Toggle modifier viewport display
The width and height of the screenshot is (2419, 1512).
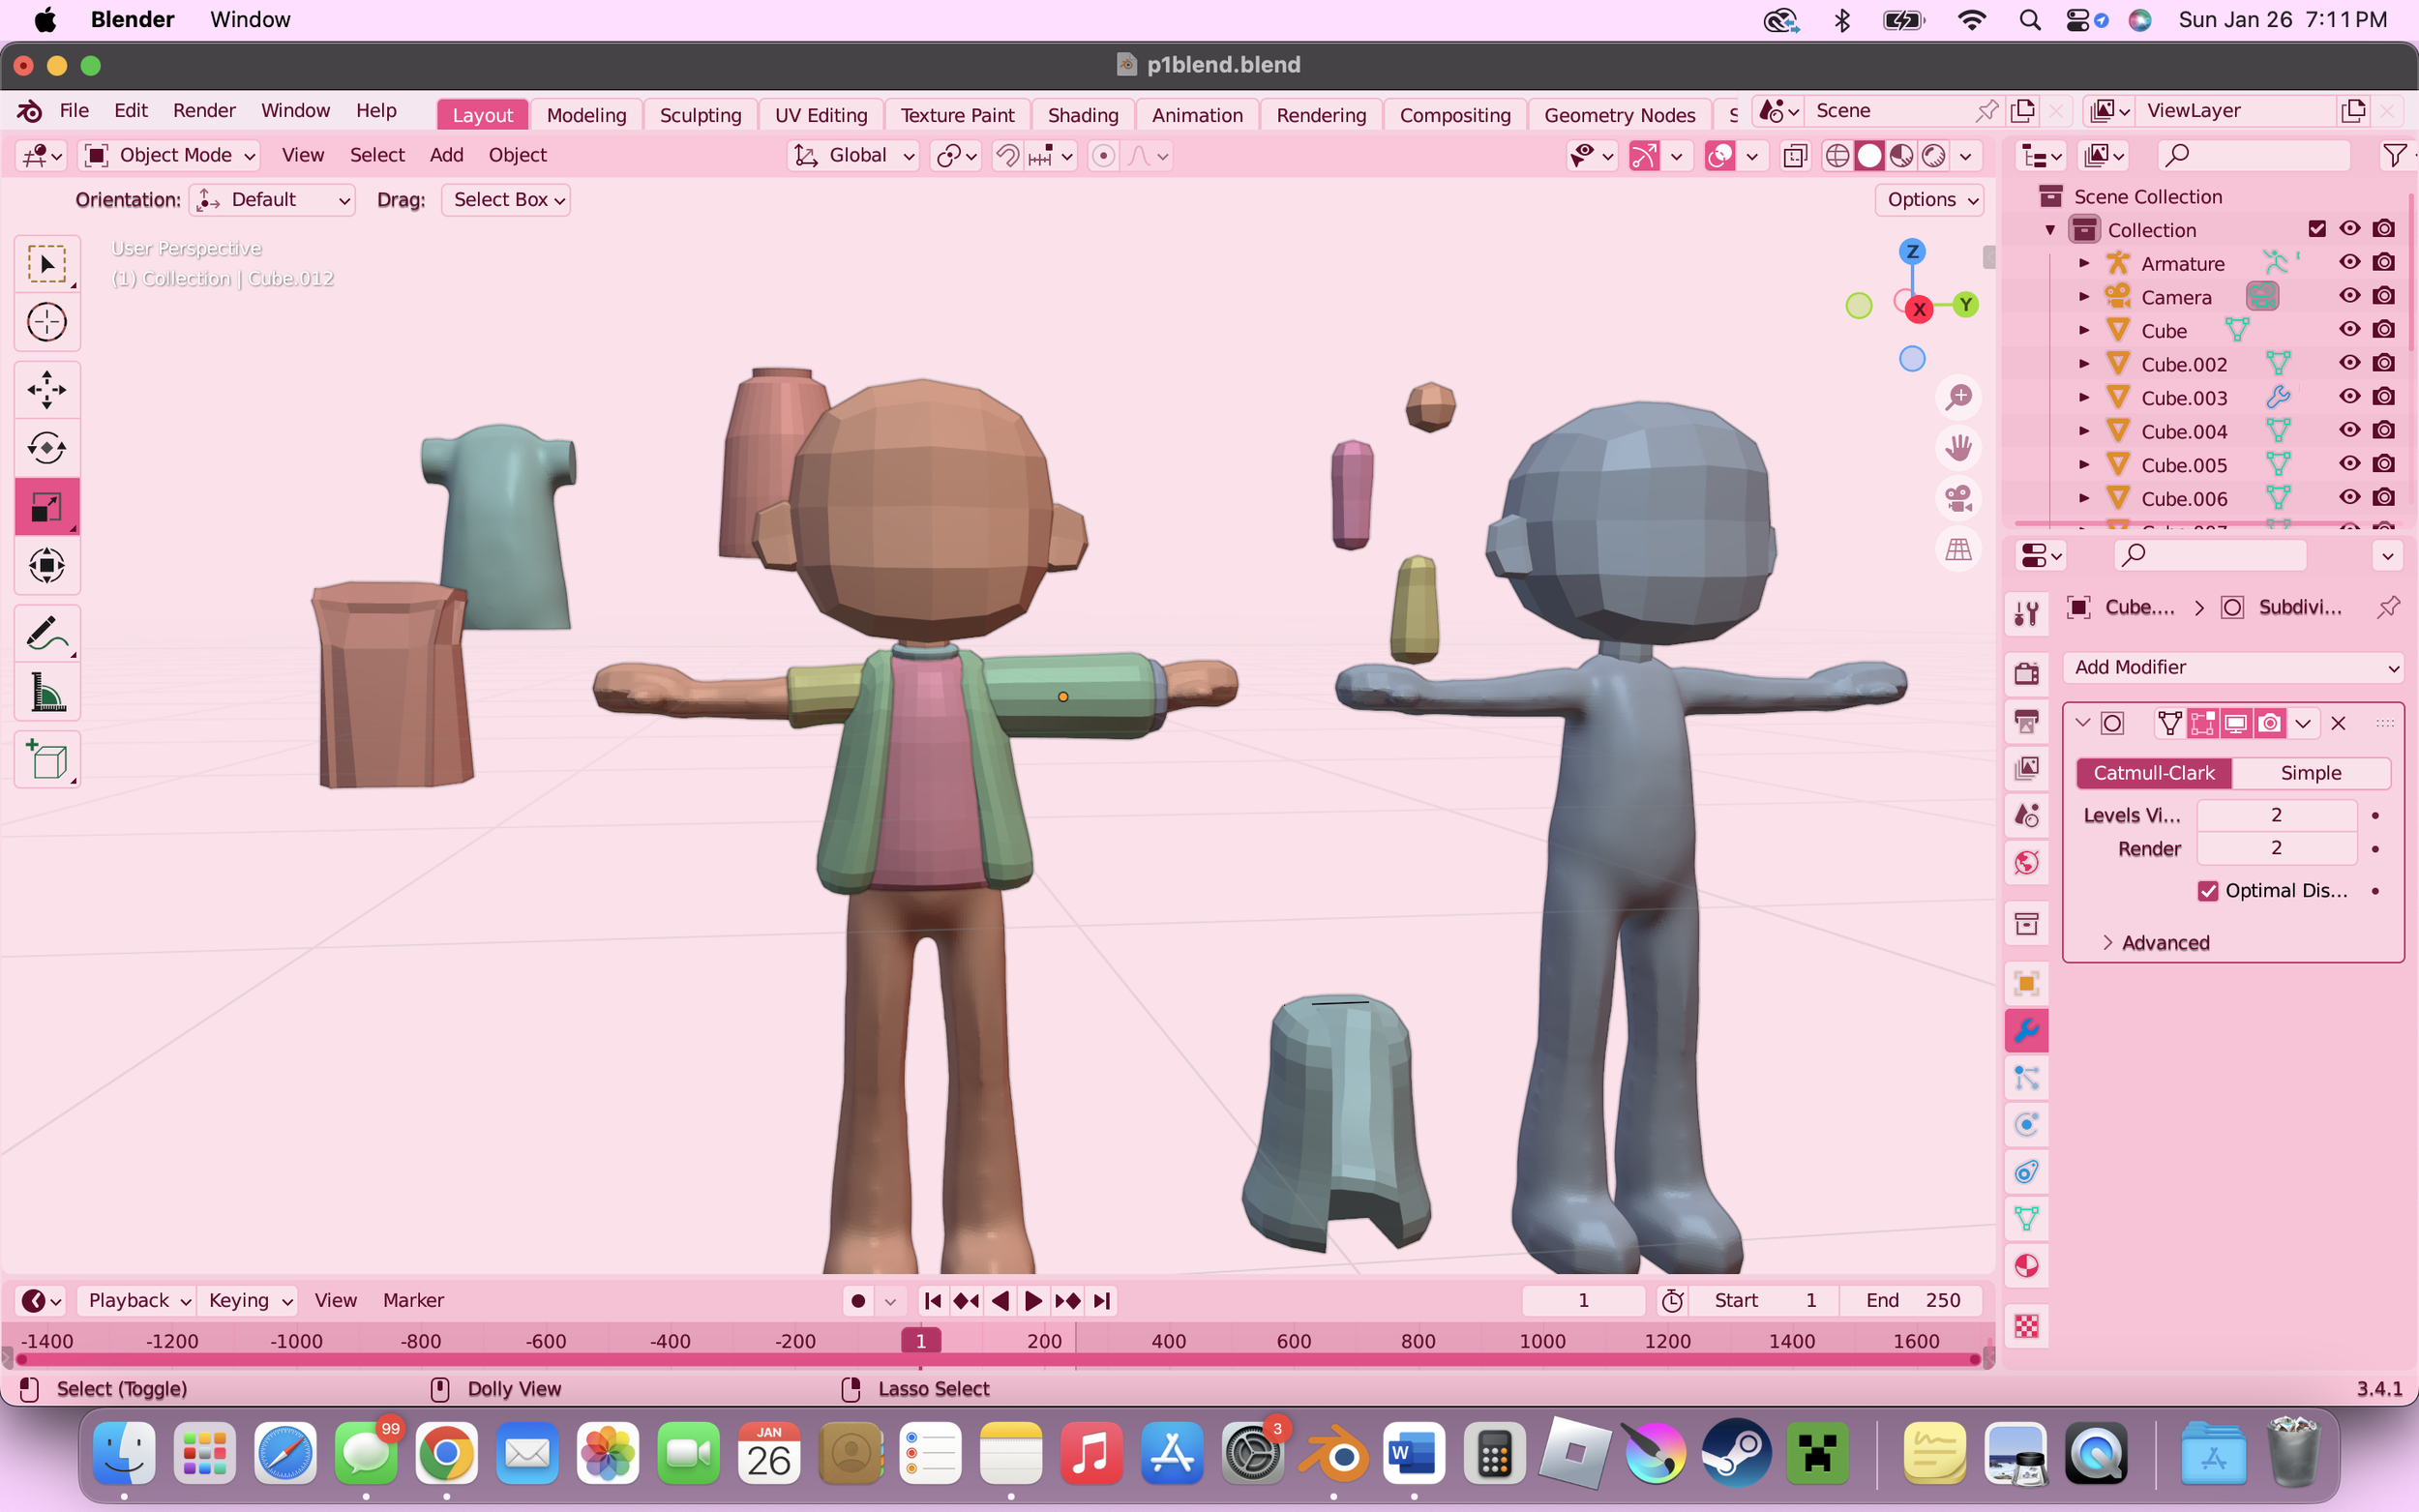(x=2236, y=723)
